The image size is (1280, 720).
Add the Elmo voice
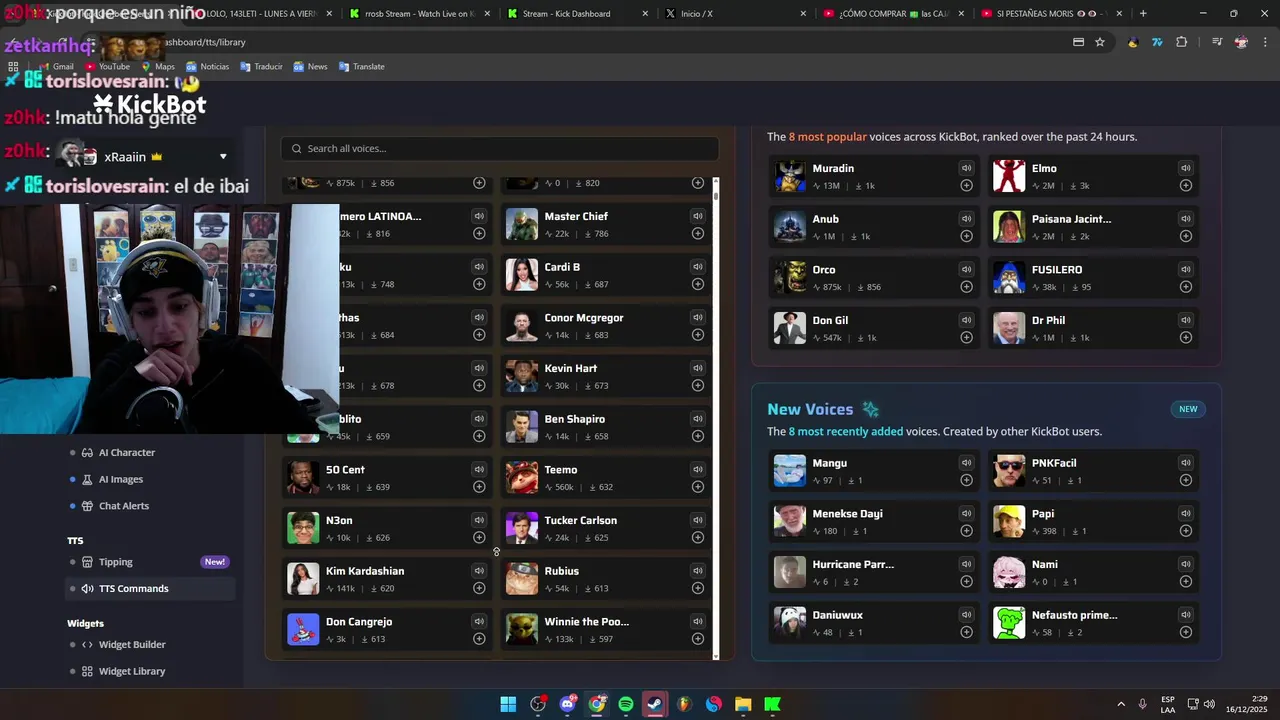pyautogui.click(x=1185, y=185)
